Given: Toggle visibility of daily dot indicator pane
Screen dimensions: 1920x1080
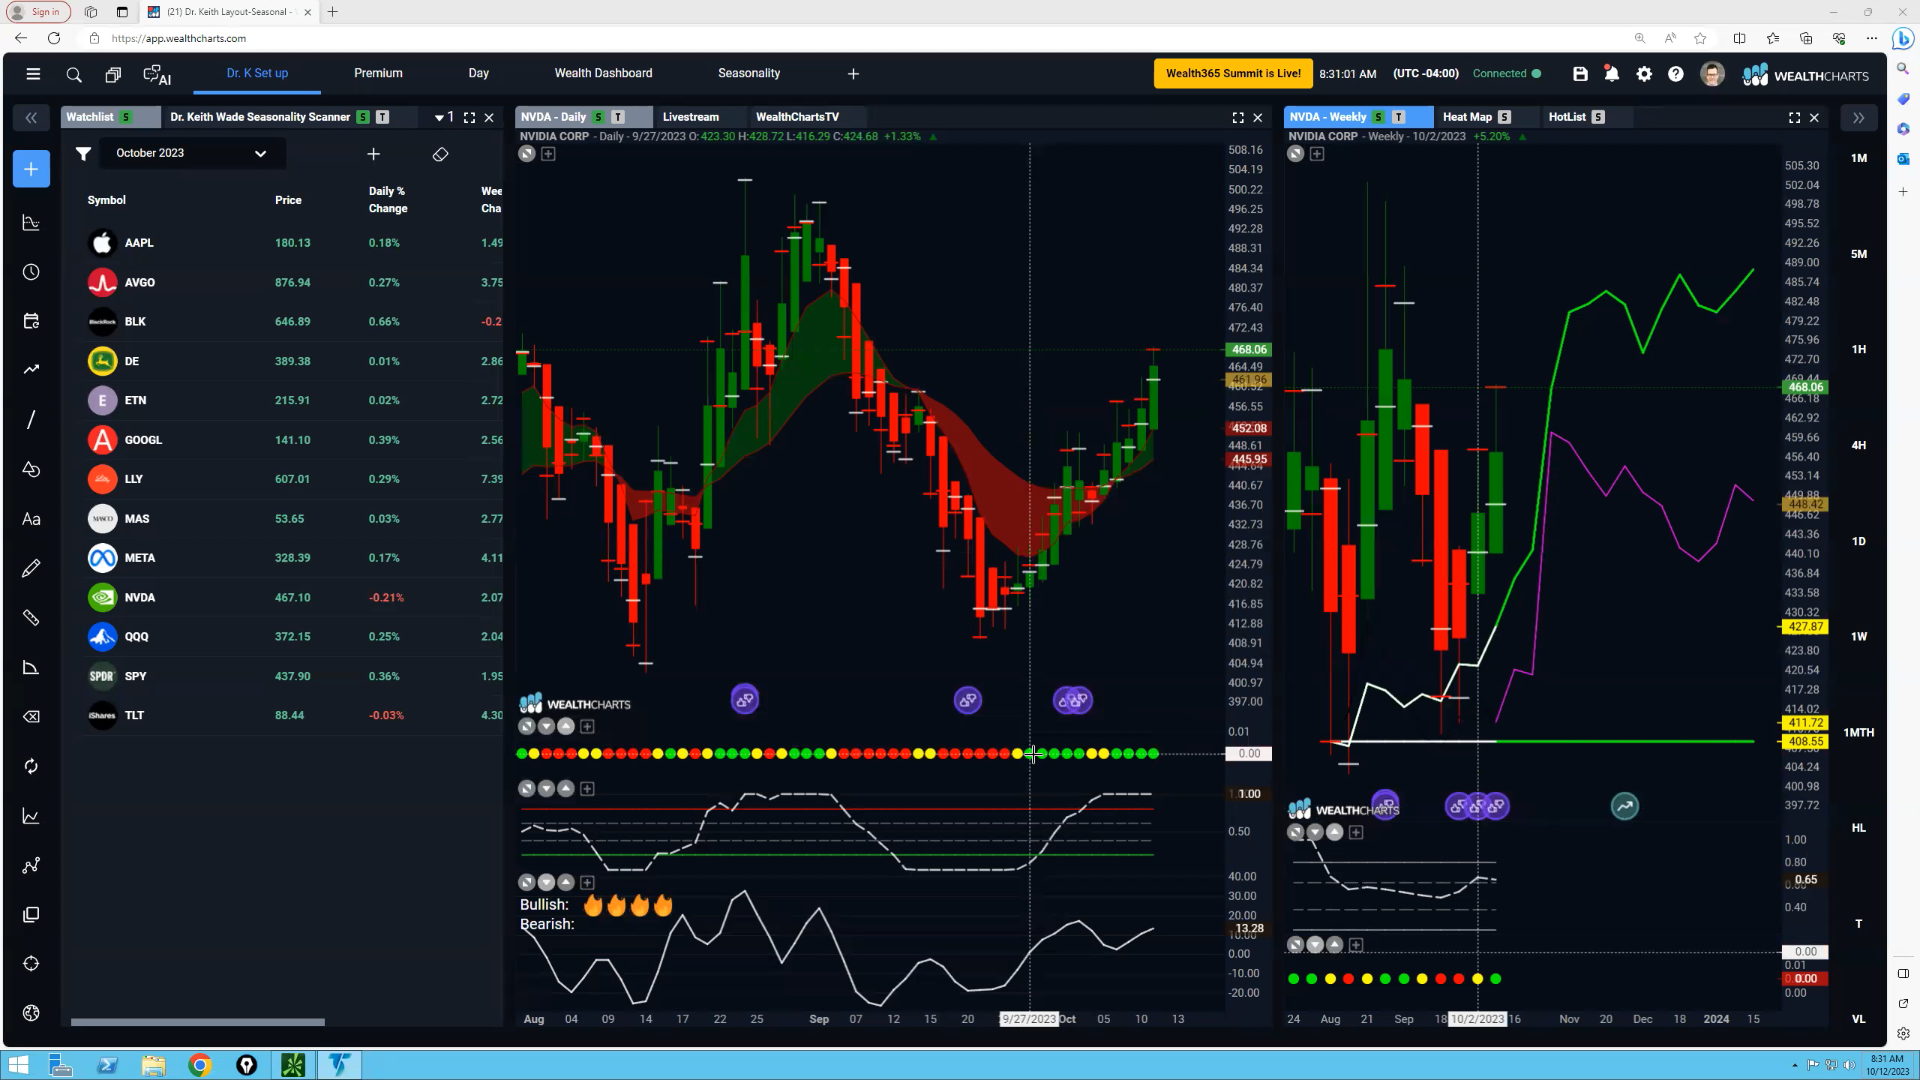Looking at the screenshot, I should [527, 726].
